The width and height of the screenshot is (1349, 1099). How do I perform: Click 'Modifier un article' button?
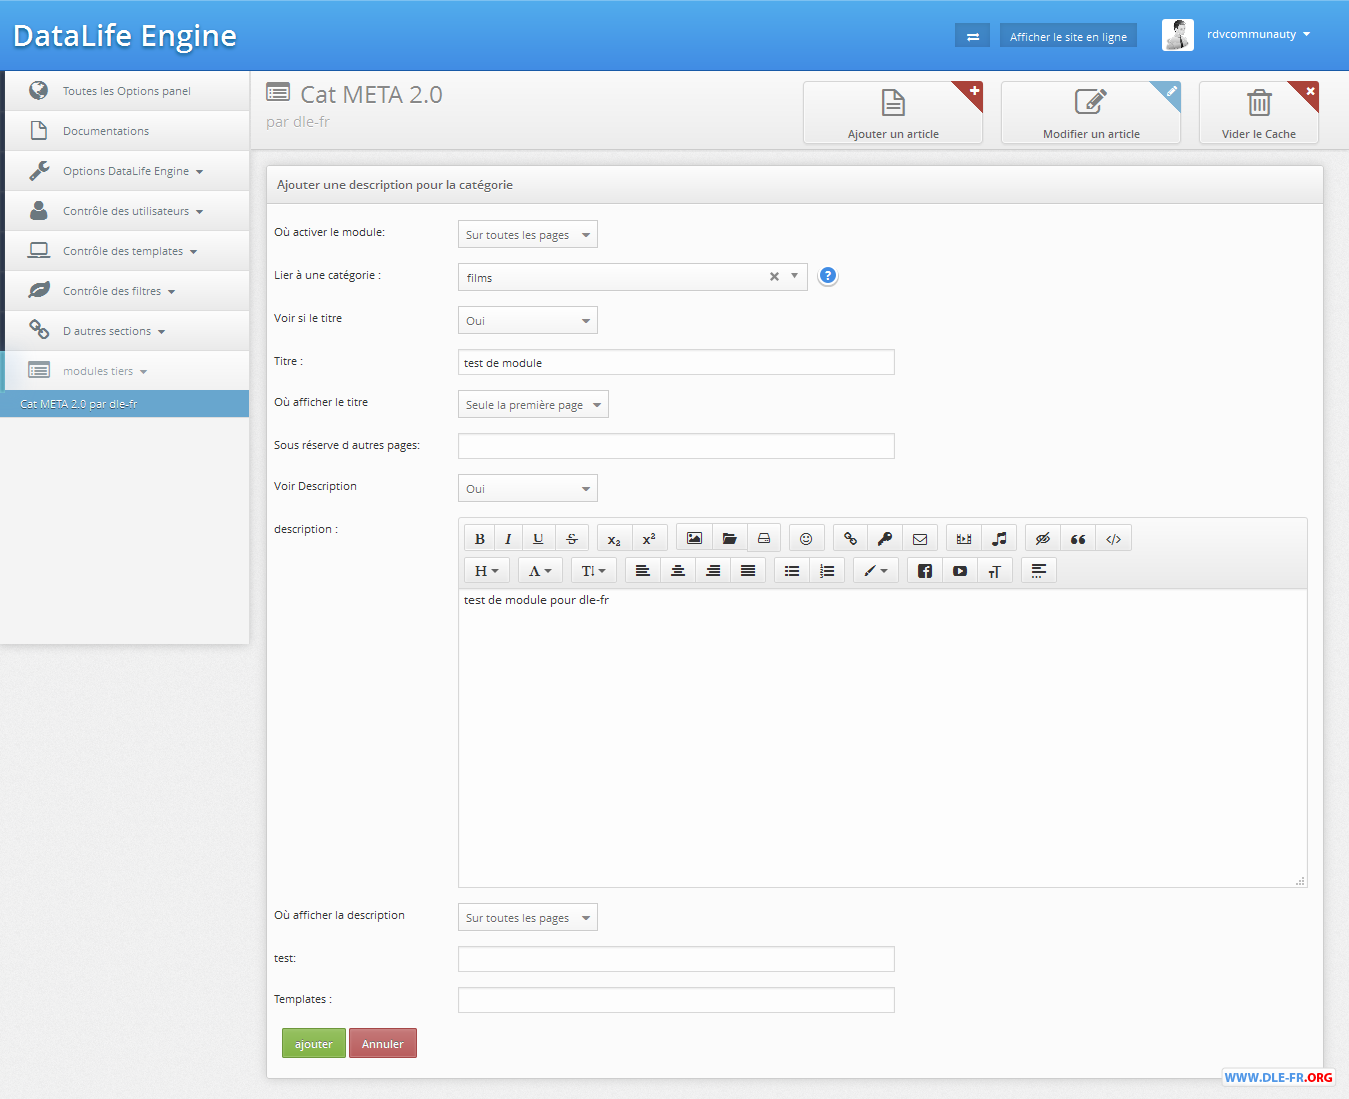[1091, 113]
